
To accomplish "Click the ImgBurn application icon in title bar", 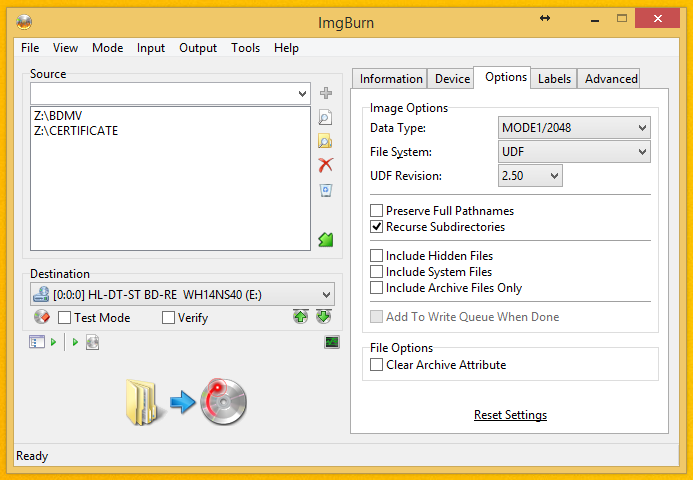I will [x=24, y=21].
